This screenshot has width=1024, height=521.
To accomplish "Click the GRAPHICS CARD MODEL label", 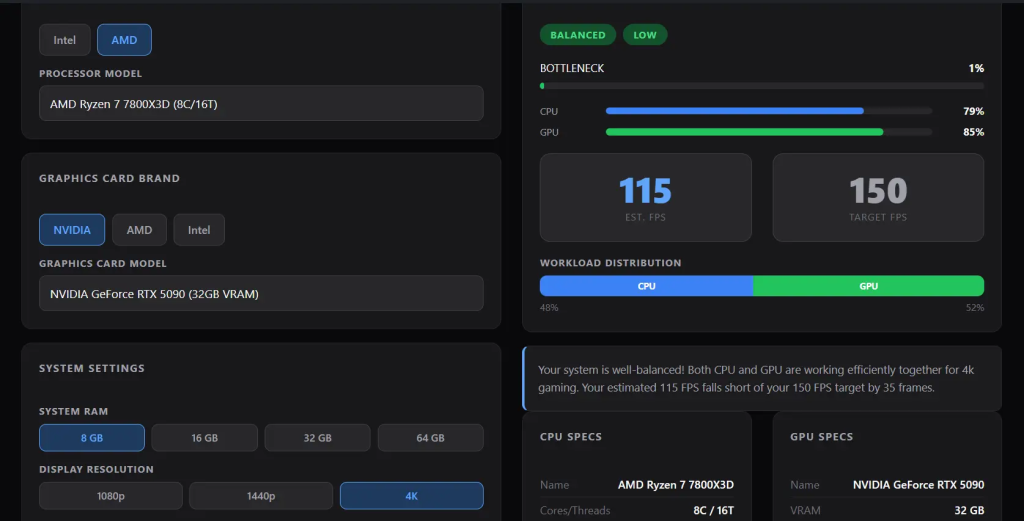I will pyautogui.click(x=103, y=264).
